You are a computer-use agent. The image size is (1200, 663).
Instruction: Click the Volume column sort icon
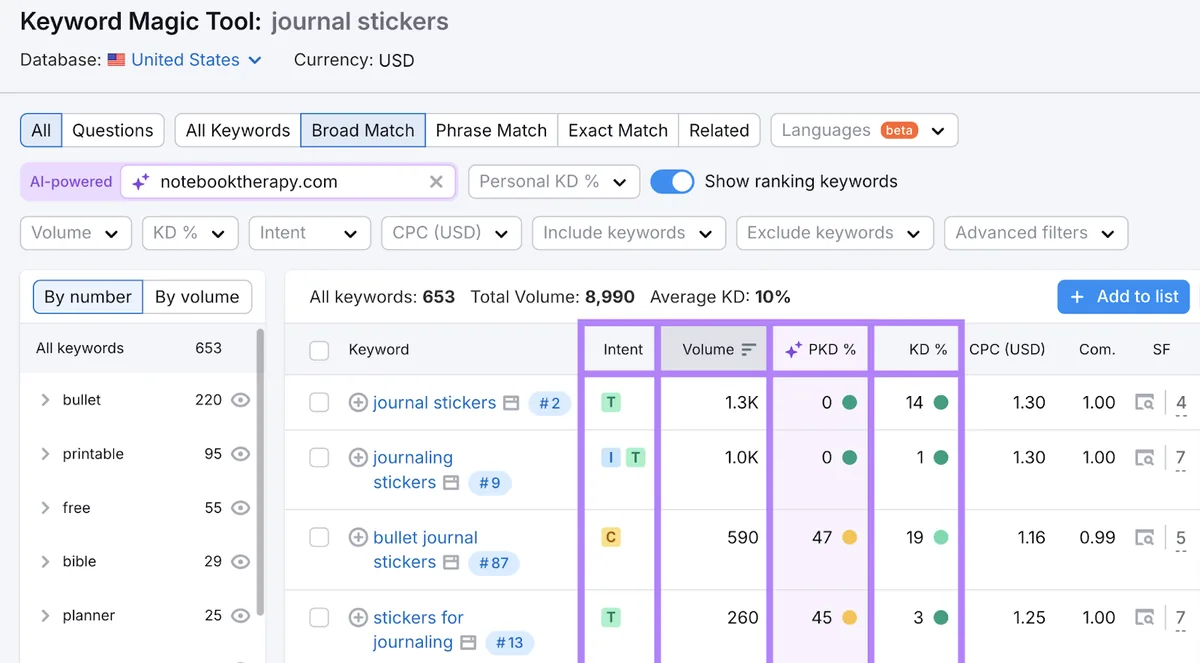point(748,350)
